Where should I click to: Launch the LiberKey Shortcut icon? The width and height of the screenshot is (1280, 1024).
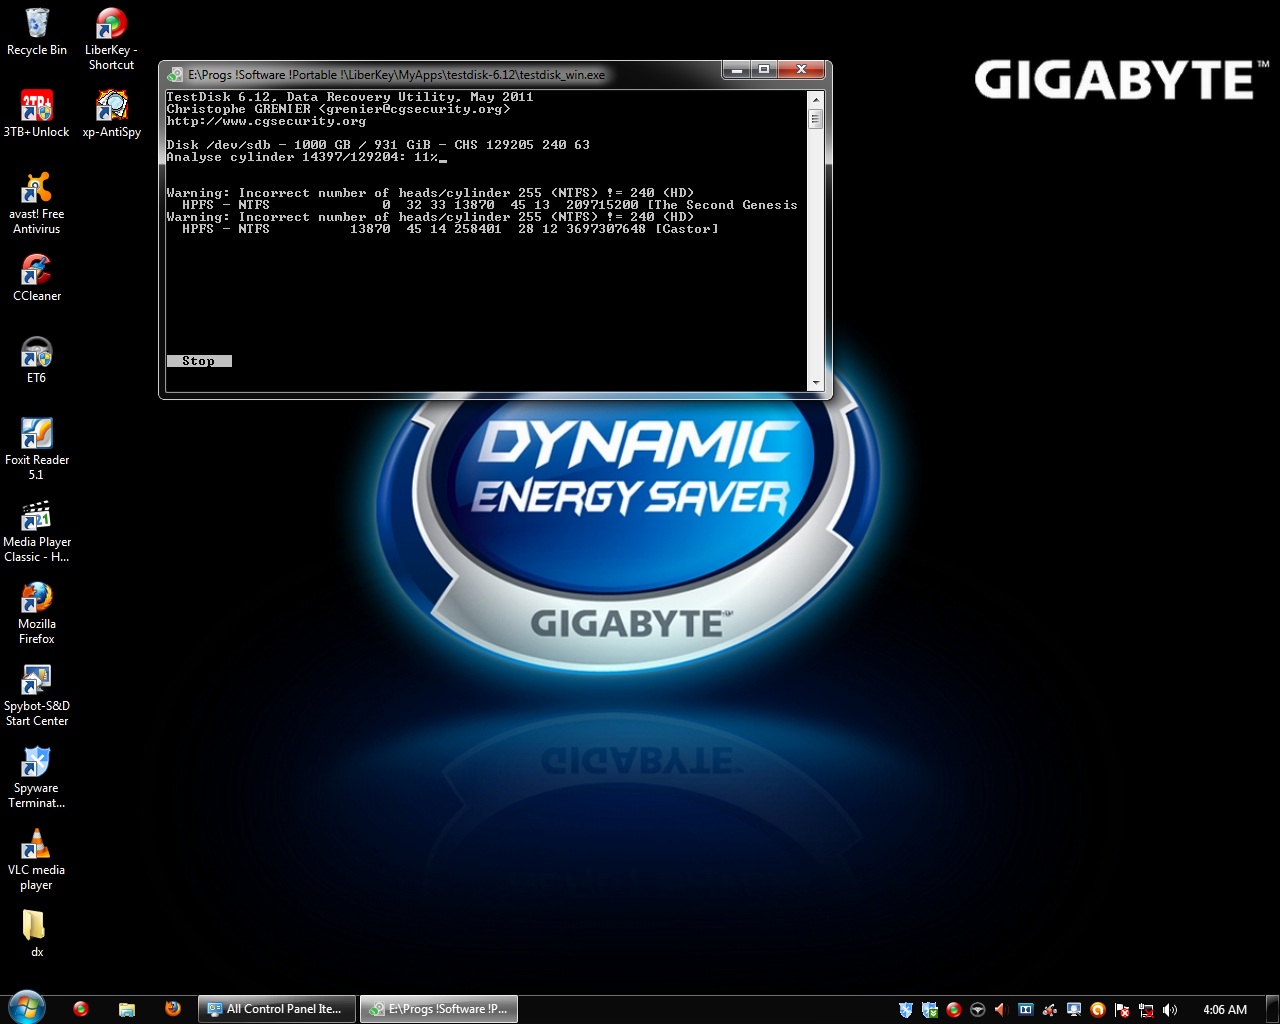pos(111,38)
